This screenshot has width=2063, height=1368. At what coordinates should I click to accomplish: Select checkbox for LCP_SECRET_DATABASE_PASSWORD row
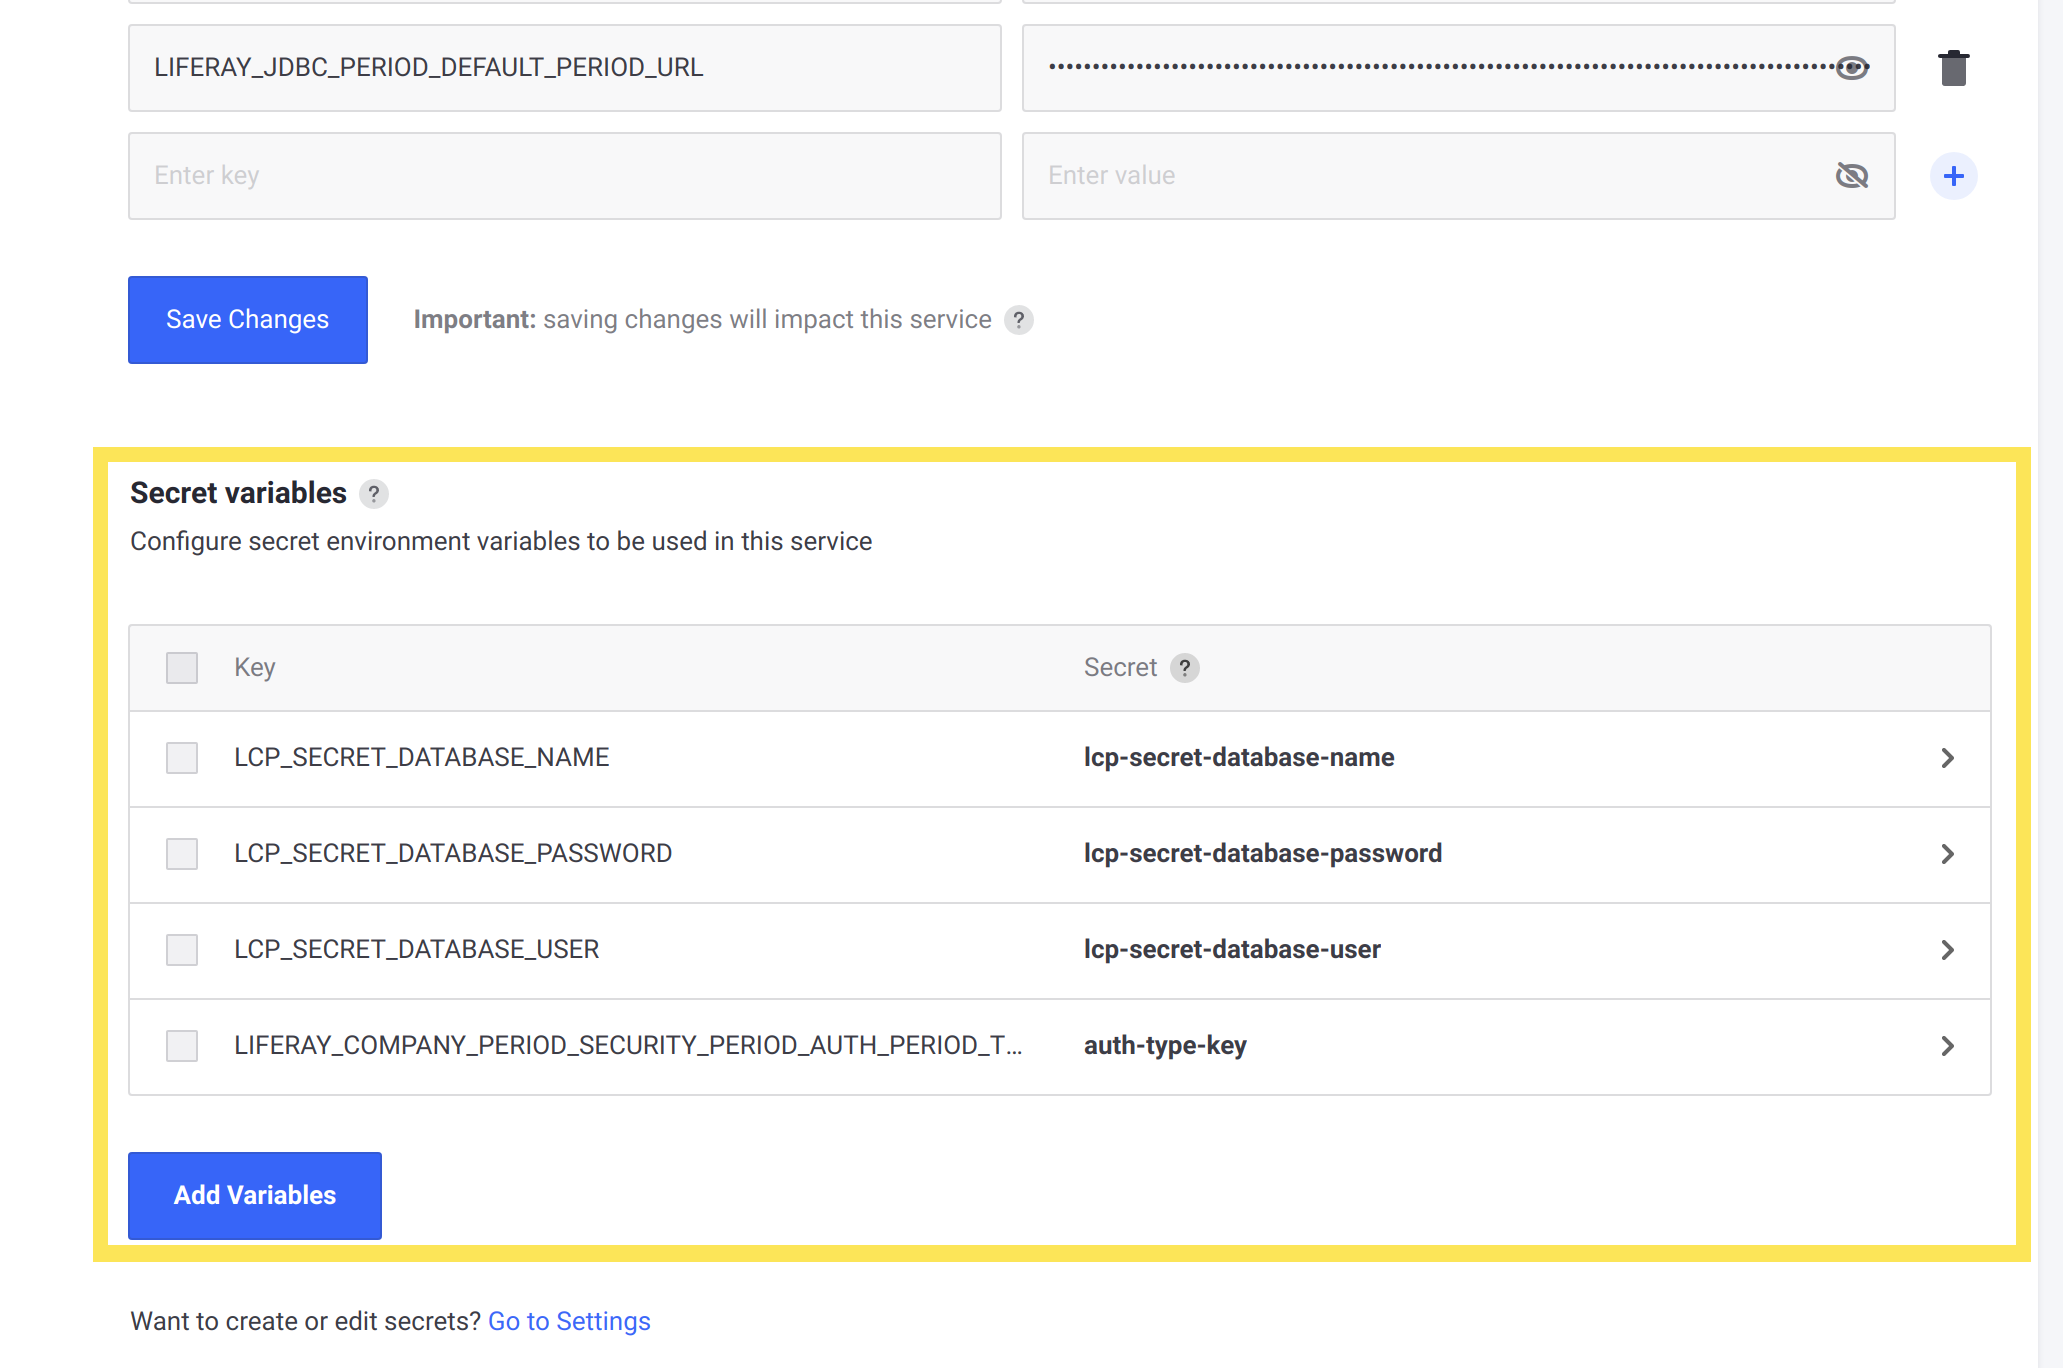pos(182,853)
